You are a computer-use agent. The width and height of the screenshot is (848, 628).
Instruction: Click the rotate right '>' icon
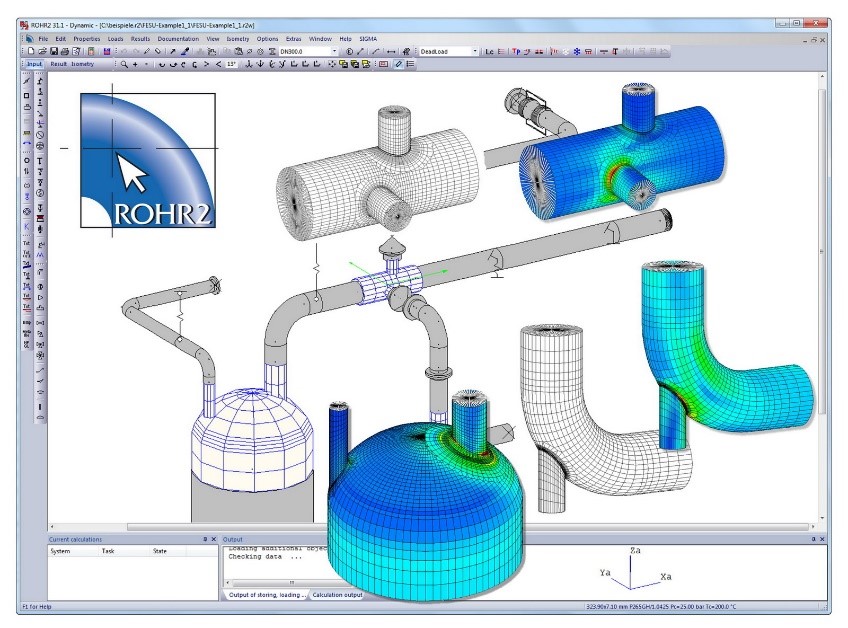coord(206,64)
